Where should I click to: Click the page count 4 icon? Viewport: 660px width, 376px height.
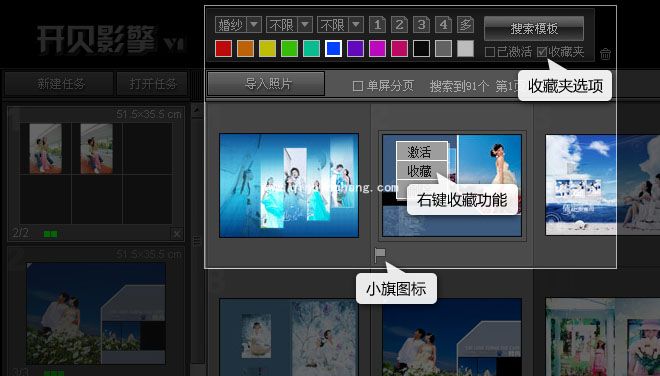(443, 25)
